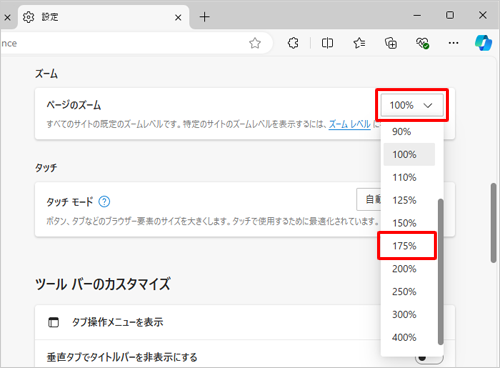Choose 250% zoom option
Screen dimensions: 500x368
pyautogui.click(x=409, y=292)
